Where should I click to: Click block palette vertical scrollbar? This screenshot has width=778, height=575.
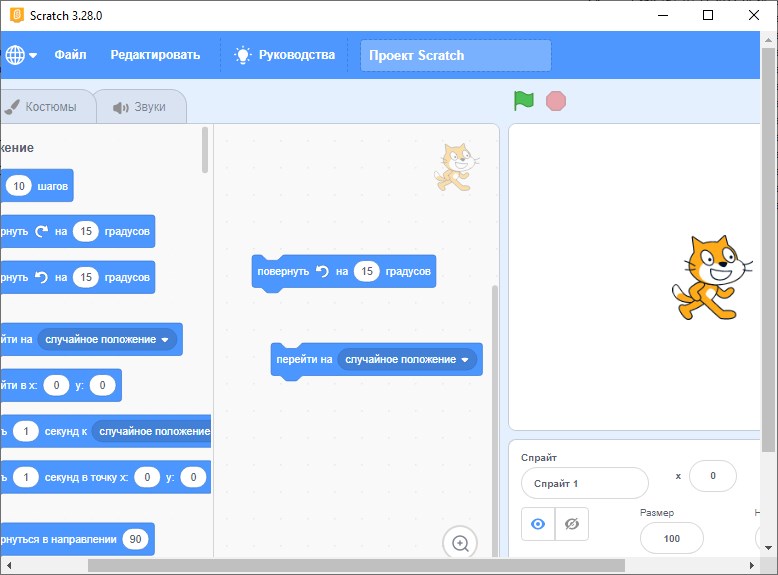(x=204, y=150)
